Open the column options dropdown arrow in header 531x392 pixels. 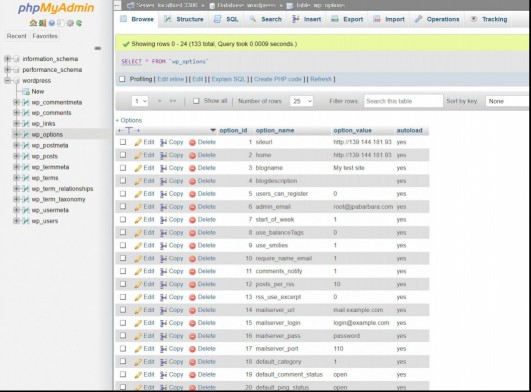[213, 130]
